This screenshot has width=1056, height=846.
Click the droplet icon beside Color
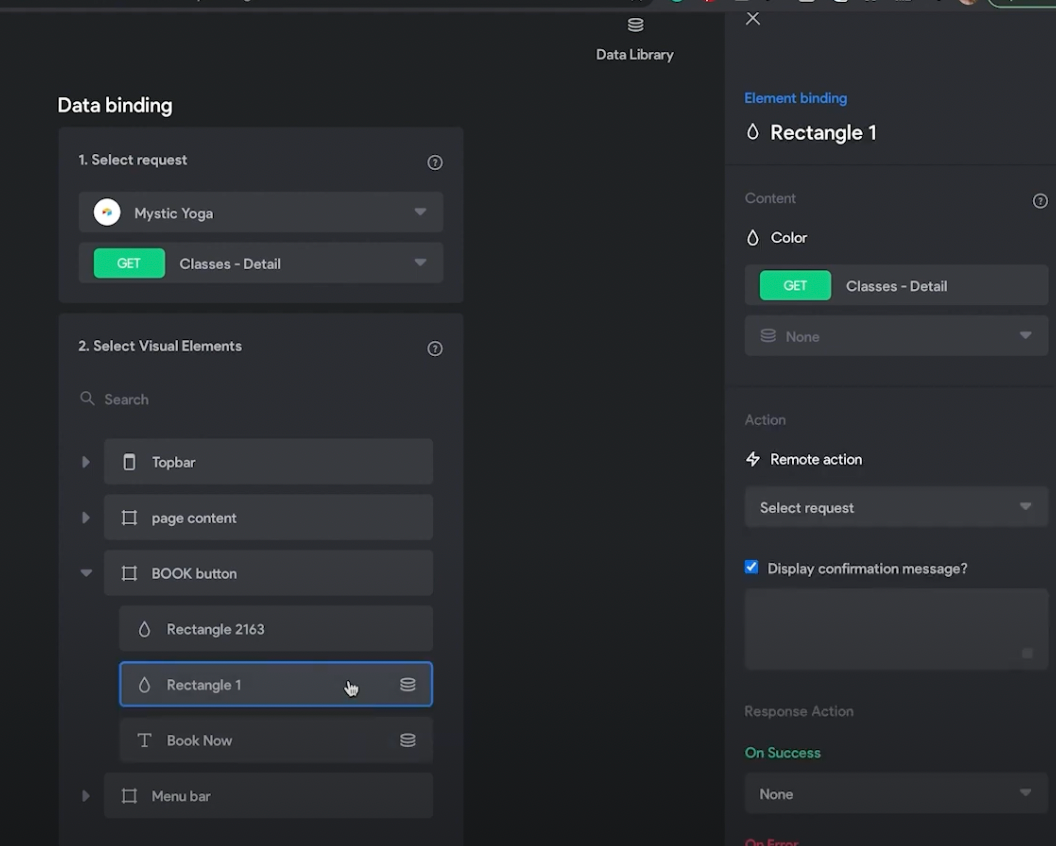point(753,238)
